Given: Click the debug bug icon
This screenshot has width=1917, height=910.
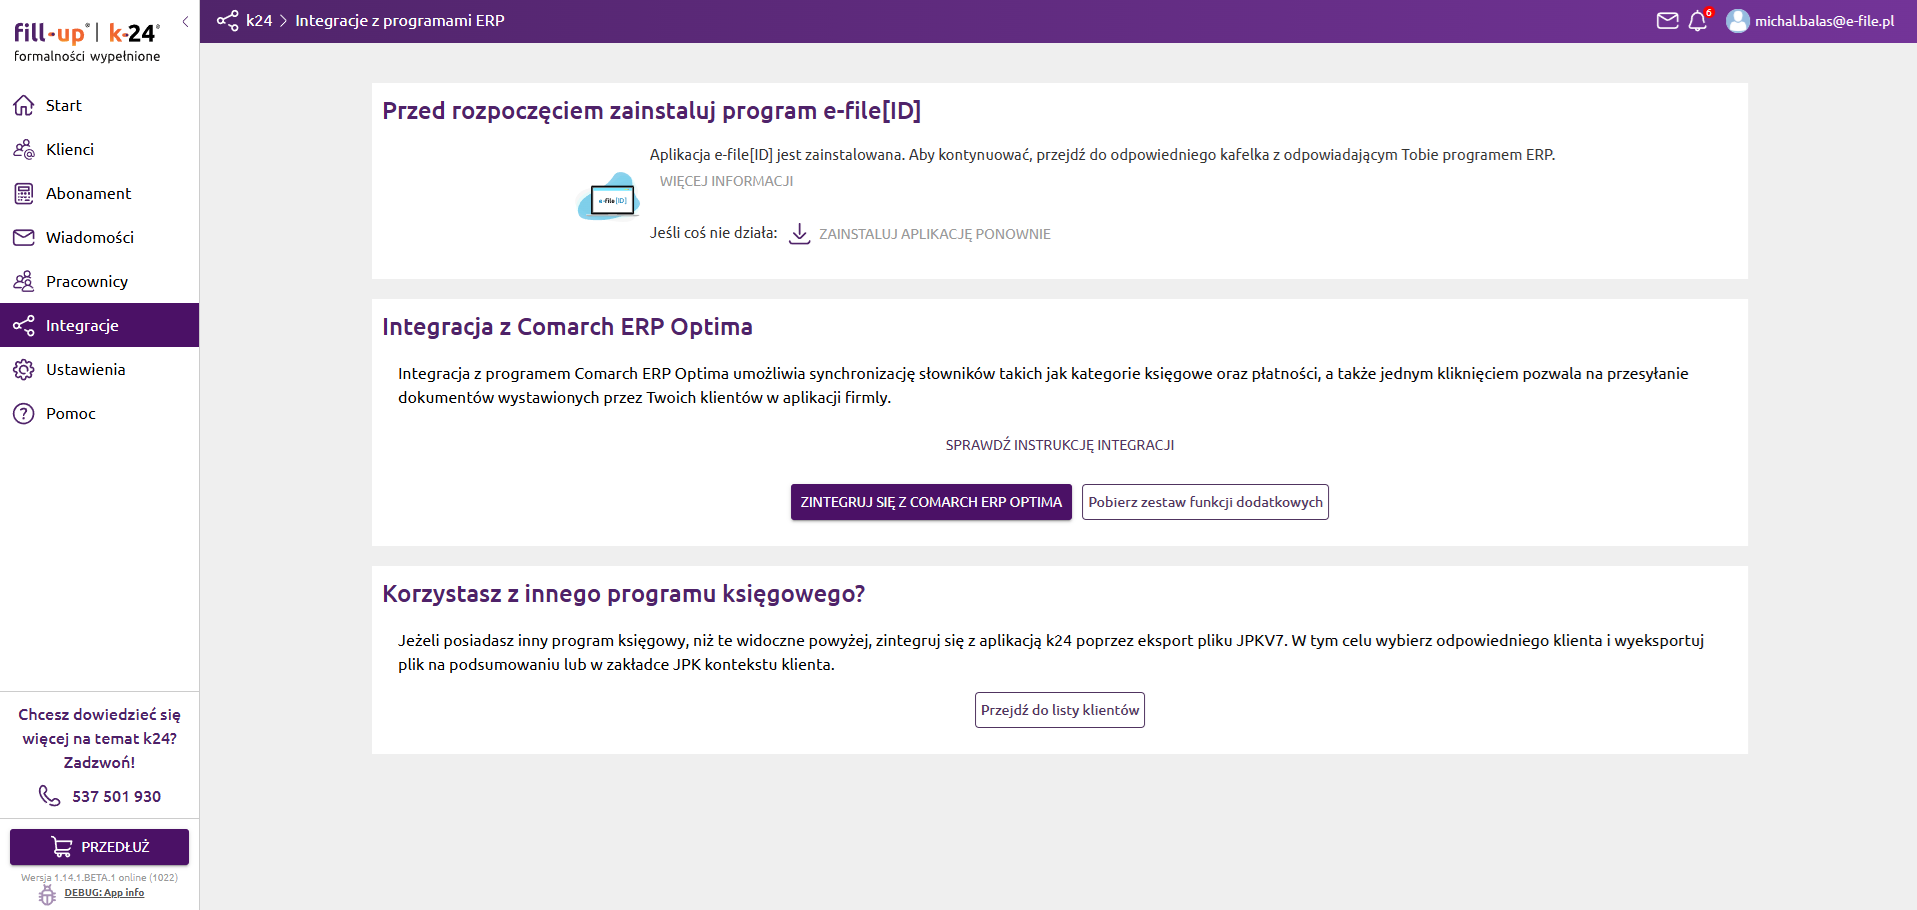Looking at the screenshot, I should click(x=47, y=894).
